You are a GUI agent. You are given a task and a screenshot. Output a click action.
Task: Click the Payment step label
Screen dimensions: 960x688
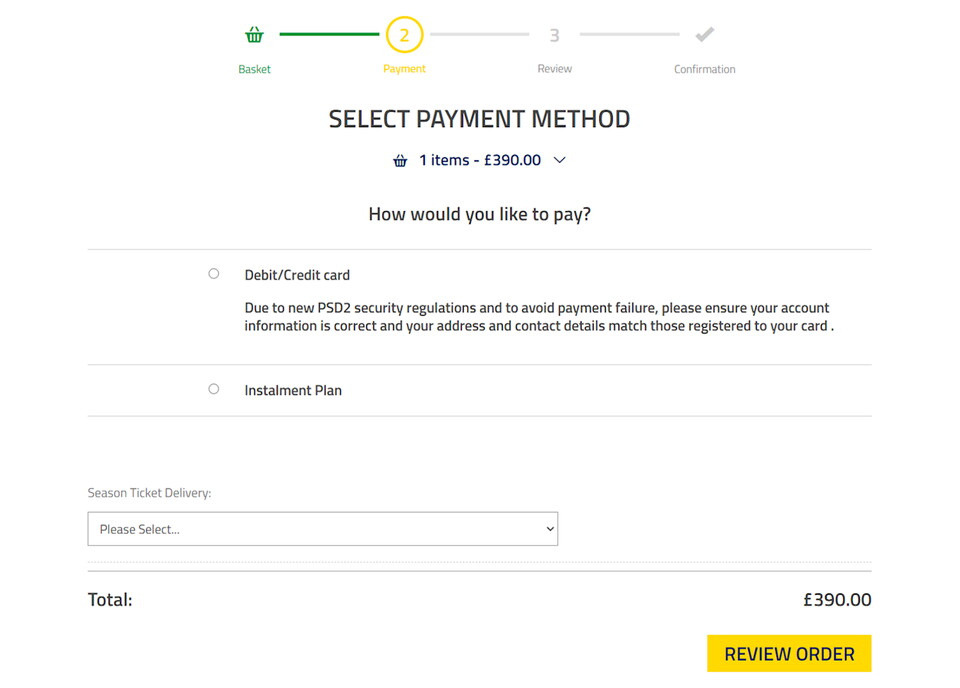[404, 69]
